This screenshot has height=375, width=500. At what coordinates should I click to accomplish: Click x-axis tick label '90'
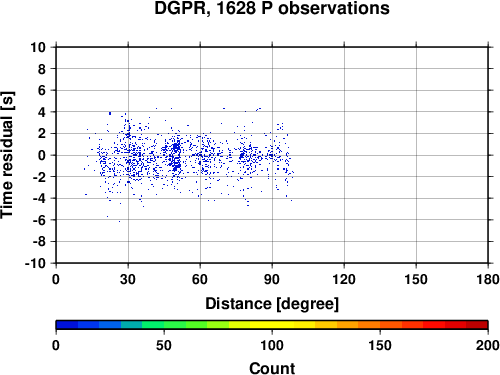click(272, 279)
